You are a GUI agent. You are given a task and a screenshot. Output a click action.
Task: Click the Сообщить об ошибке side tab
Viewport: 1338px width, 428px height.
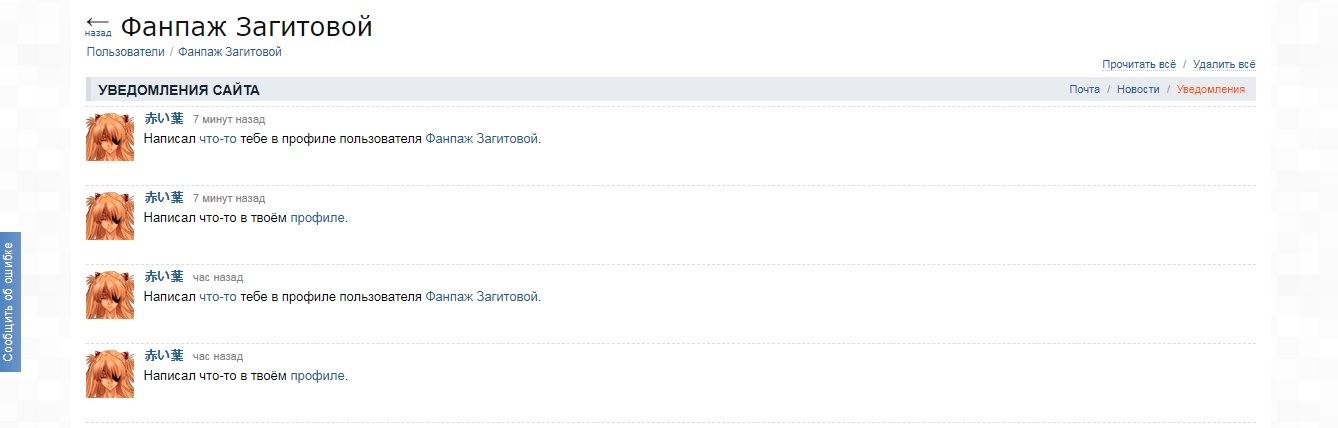pyautogui.click(x=9, y=302)
